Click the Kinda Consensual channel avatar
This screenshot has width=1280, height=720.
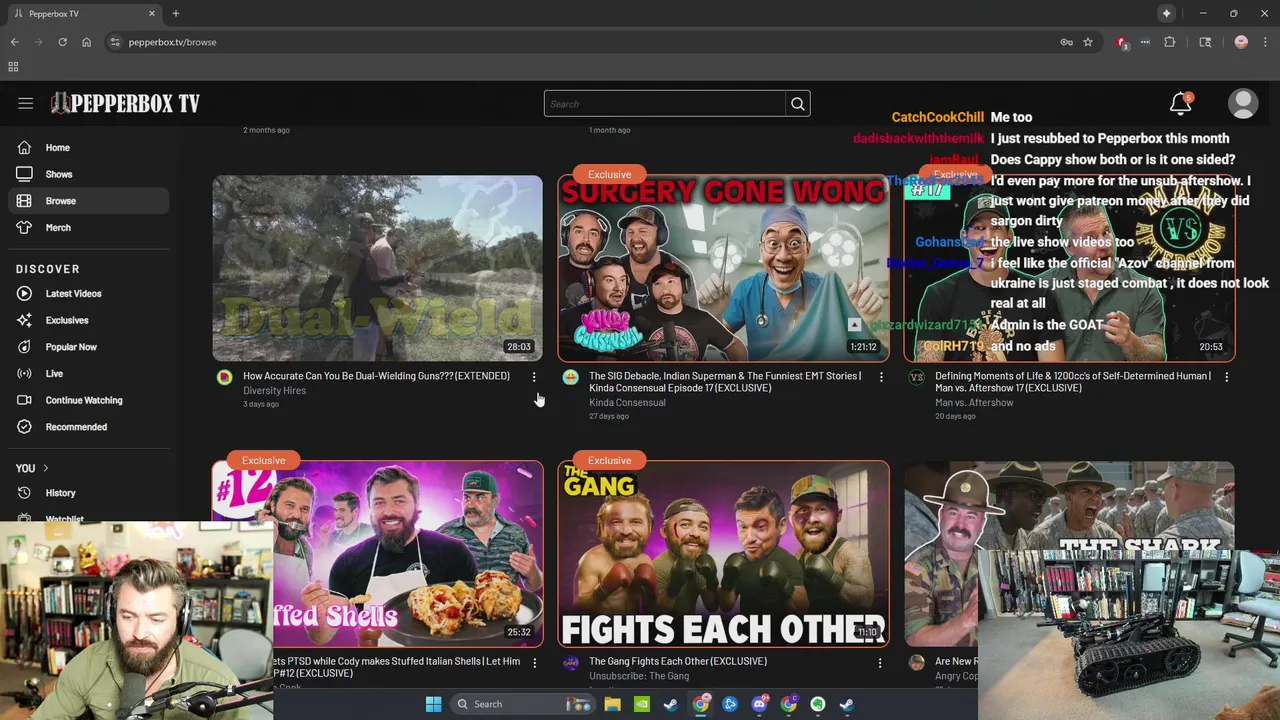(570, 377)
